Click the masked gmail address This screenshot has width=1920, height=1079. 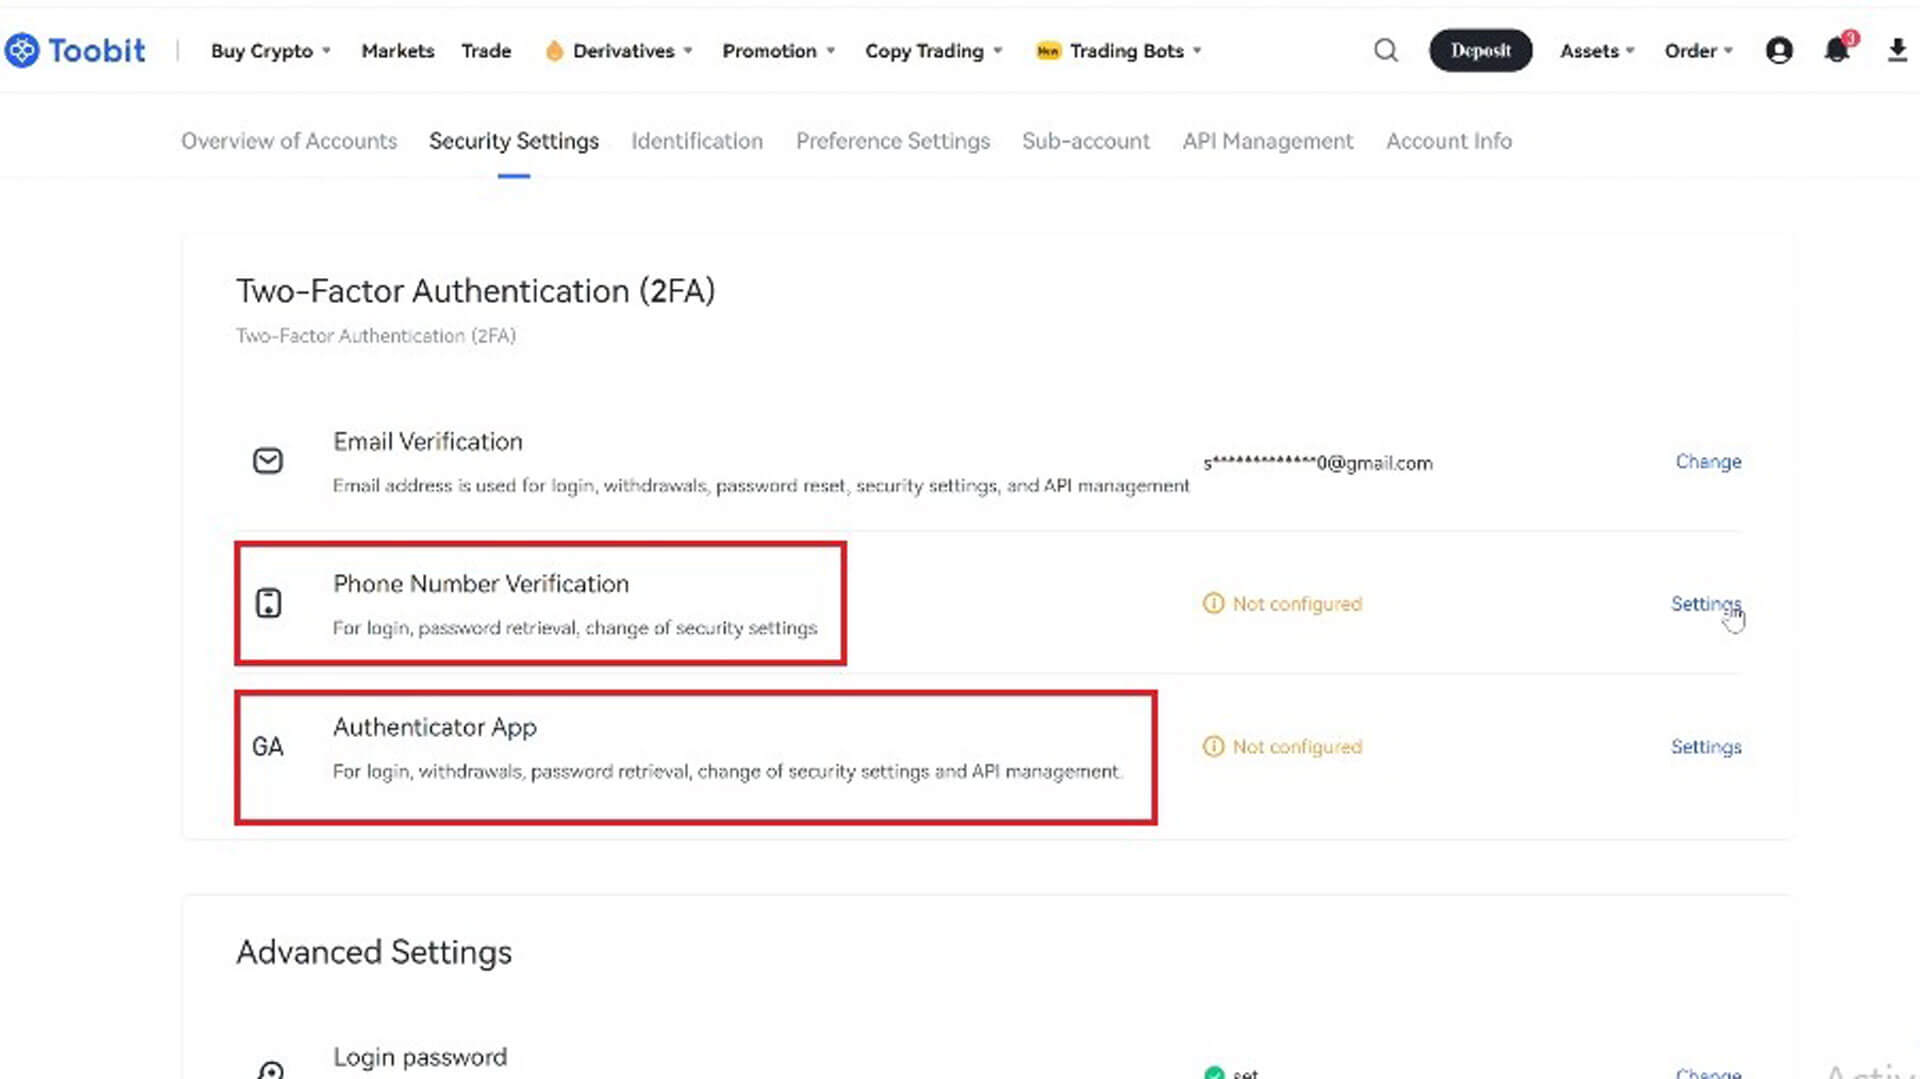[1318, 462]
